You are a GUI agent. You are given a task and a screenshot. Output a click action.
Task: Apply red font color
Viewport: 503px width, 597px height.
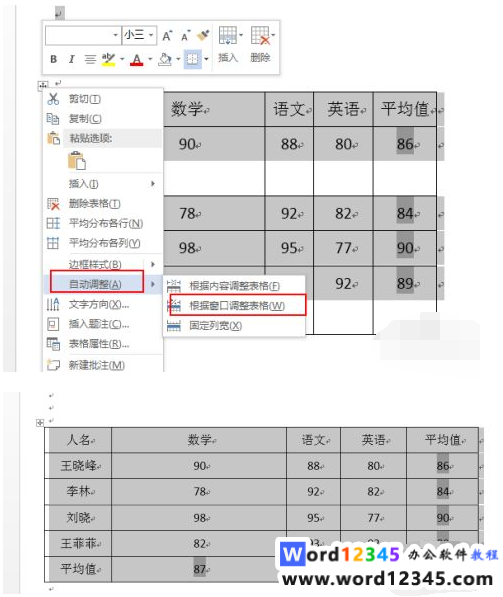[x=137, y=59]
